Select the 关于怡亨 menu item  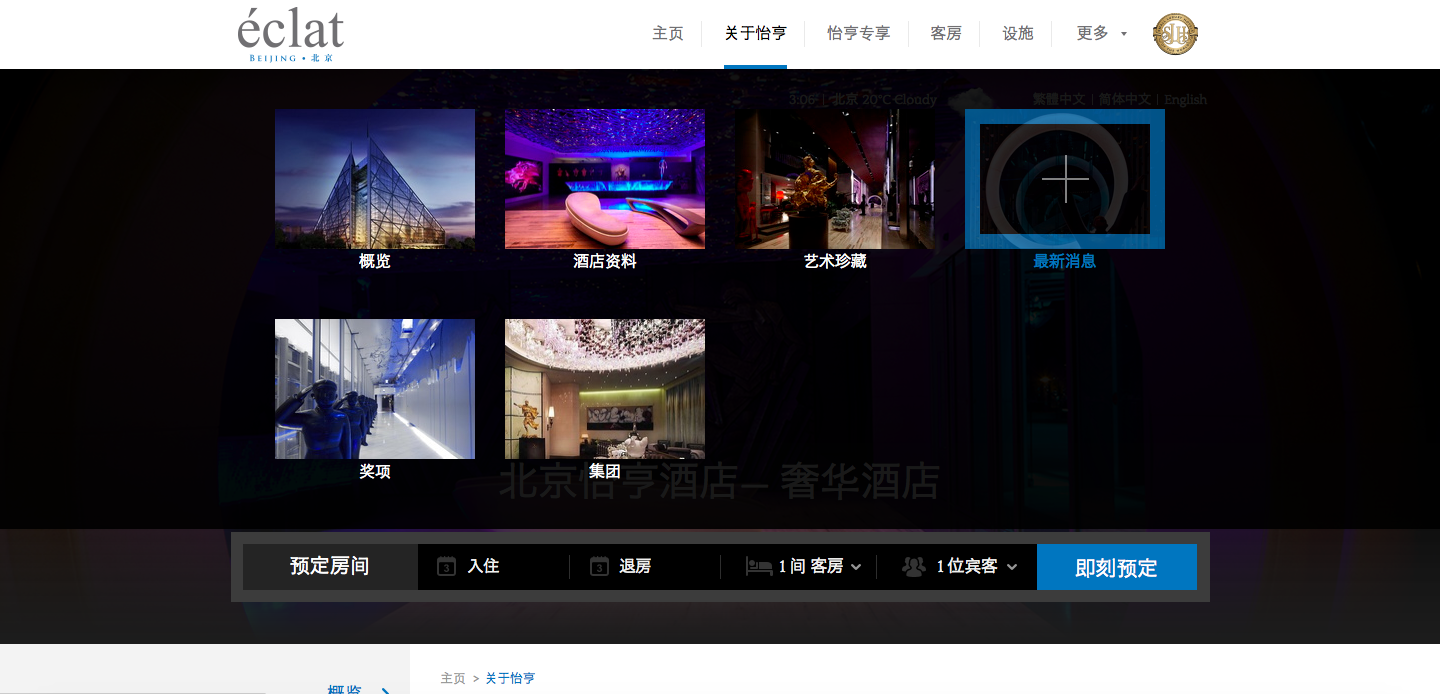pyautogui.click(x=756, y=34)
